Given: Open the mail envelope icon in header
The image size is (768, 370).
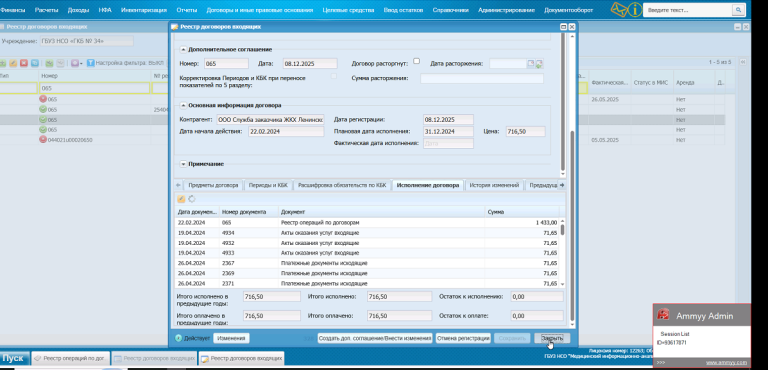Looking at the screenshot, I should [x=619, y=9].
